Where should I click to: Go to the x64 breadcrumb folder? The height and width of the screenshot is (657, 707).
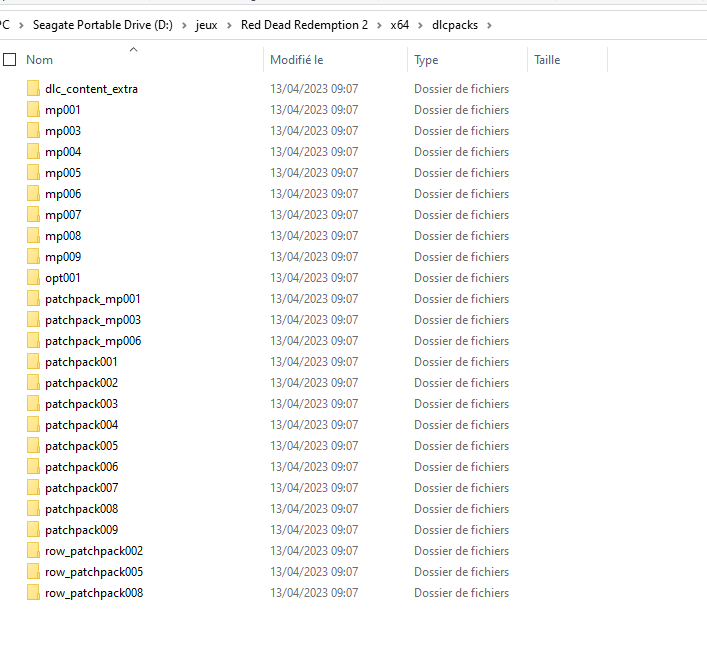pos(399,25)
